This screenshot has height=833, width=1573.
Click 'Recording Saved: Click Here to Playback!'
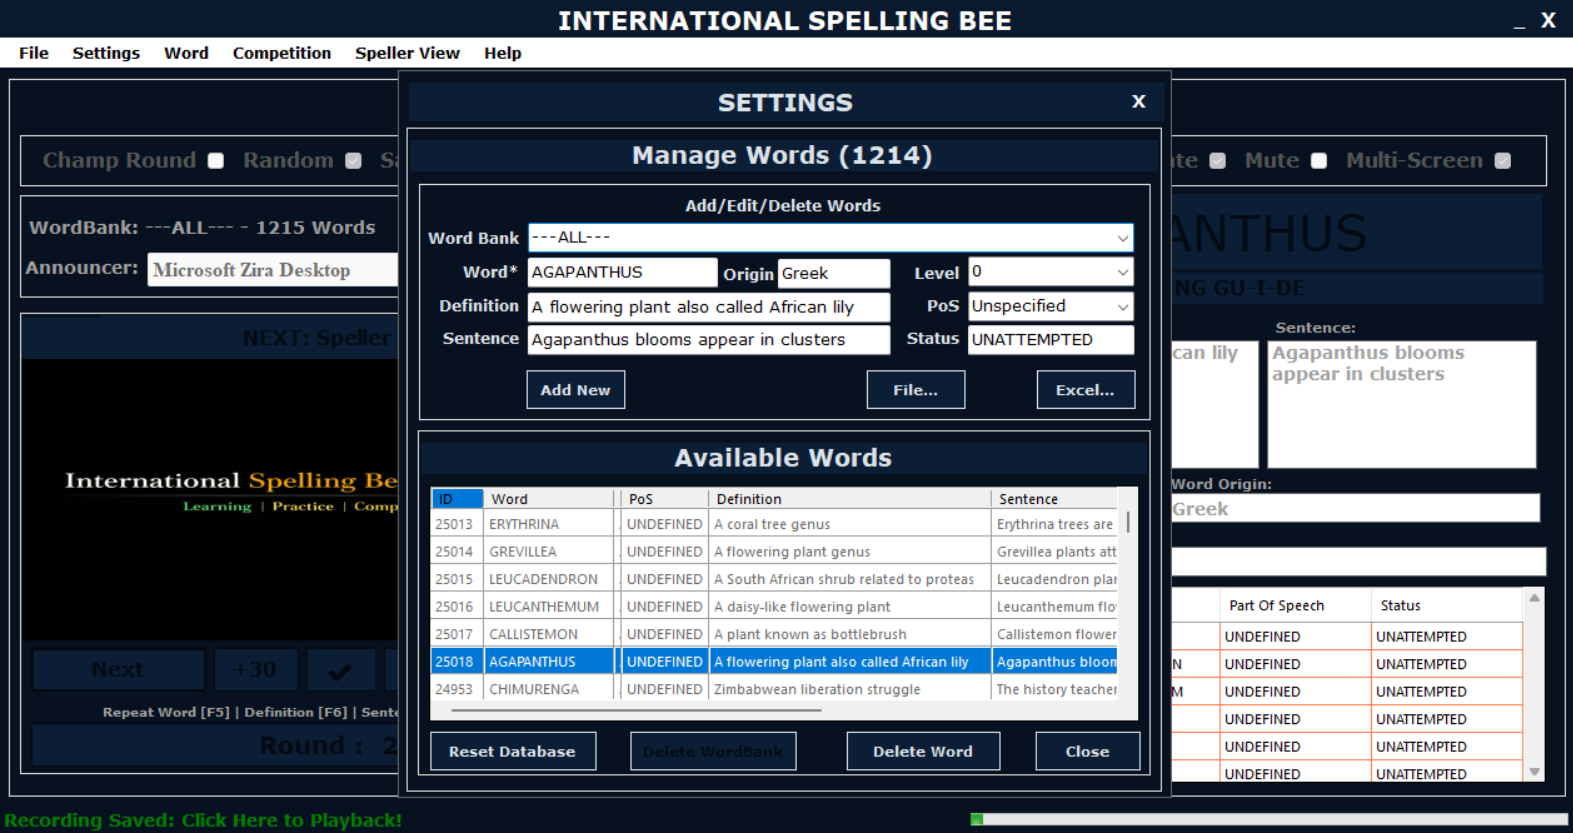tap(203, 820)
